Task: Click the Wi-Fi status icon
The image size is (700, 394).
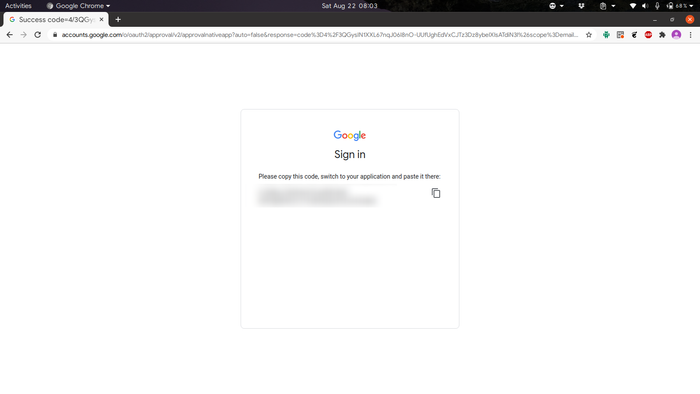Action: click(x=633, y=6)
